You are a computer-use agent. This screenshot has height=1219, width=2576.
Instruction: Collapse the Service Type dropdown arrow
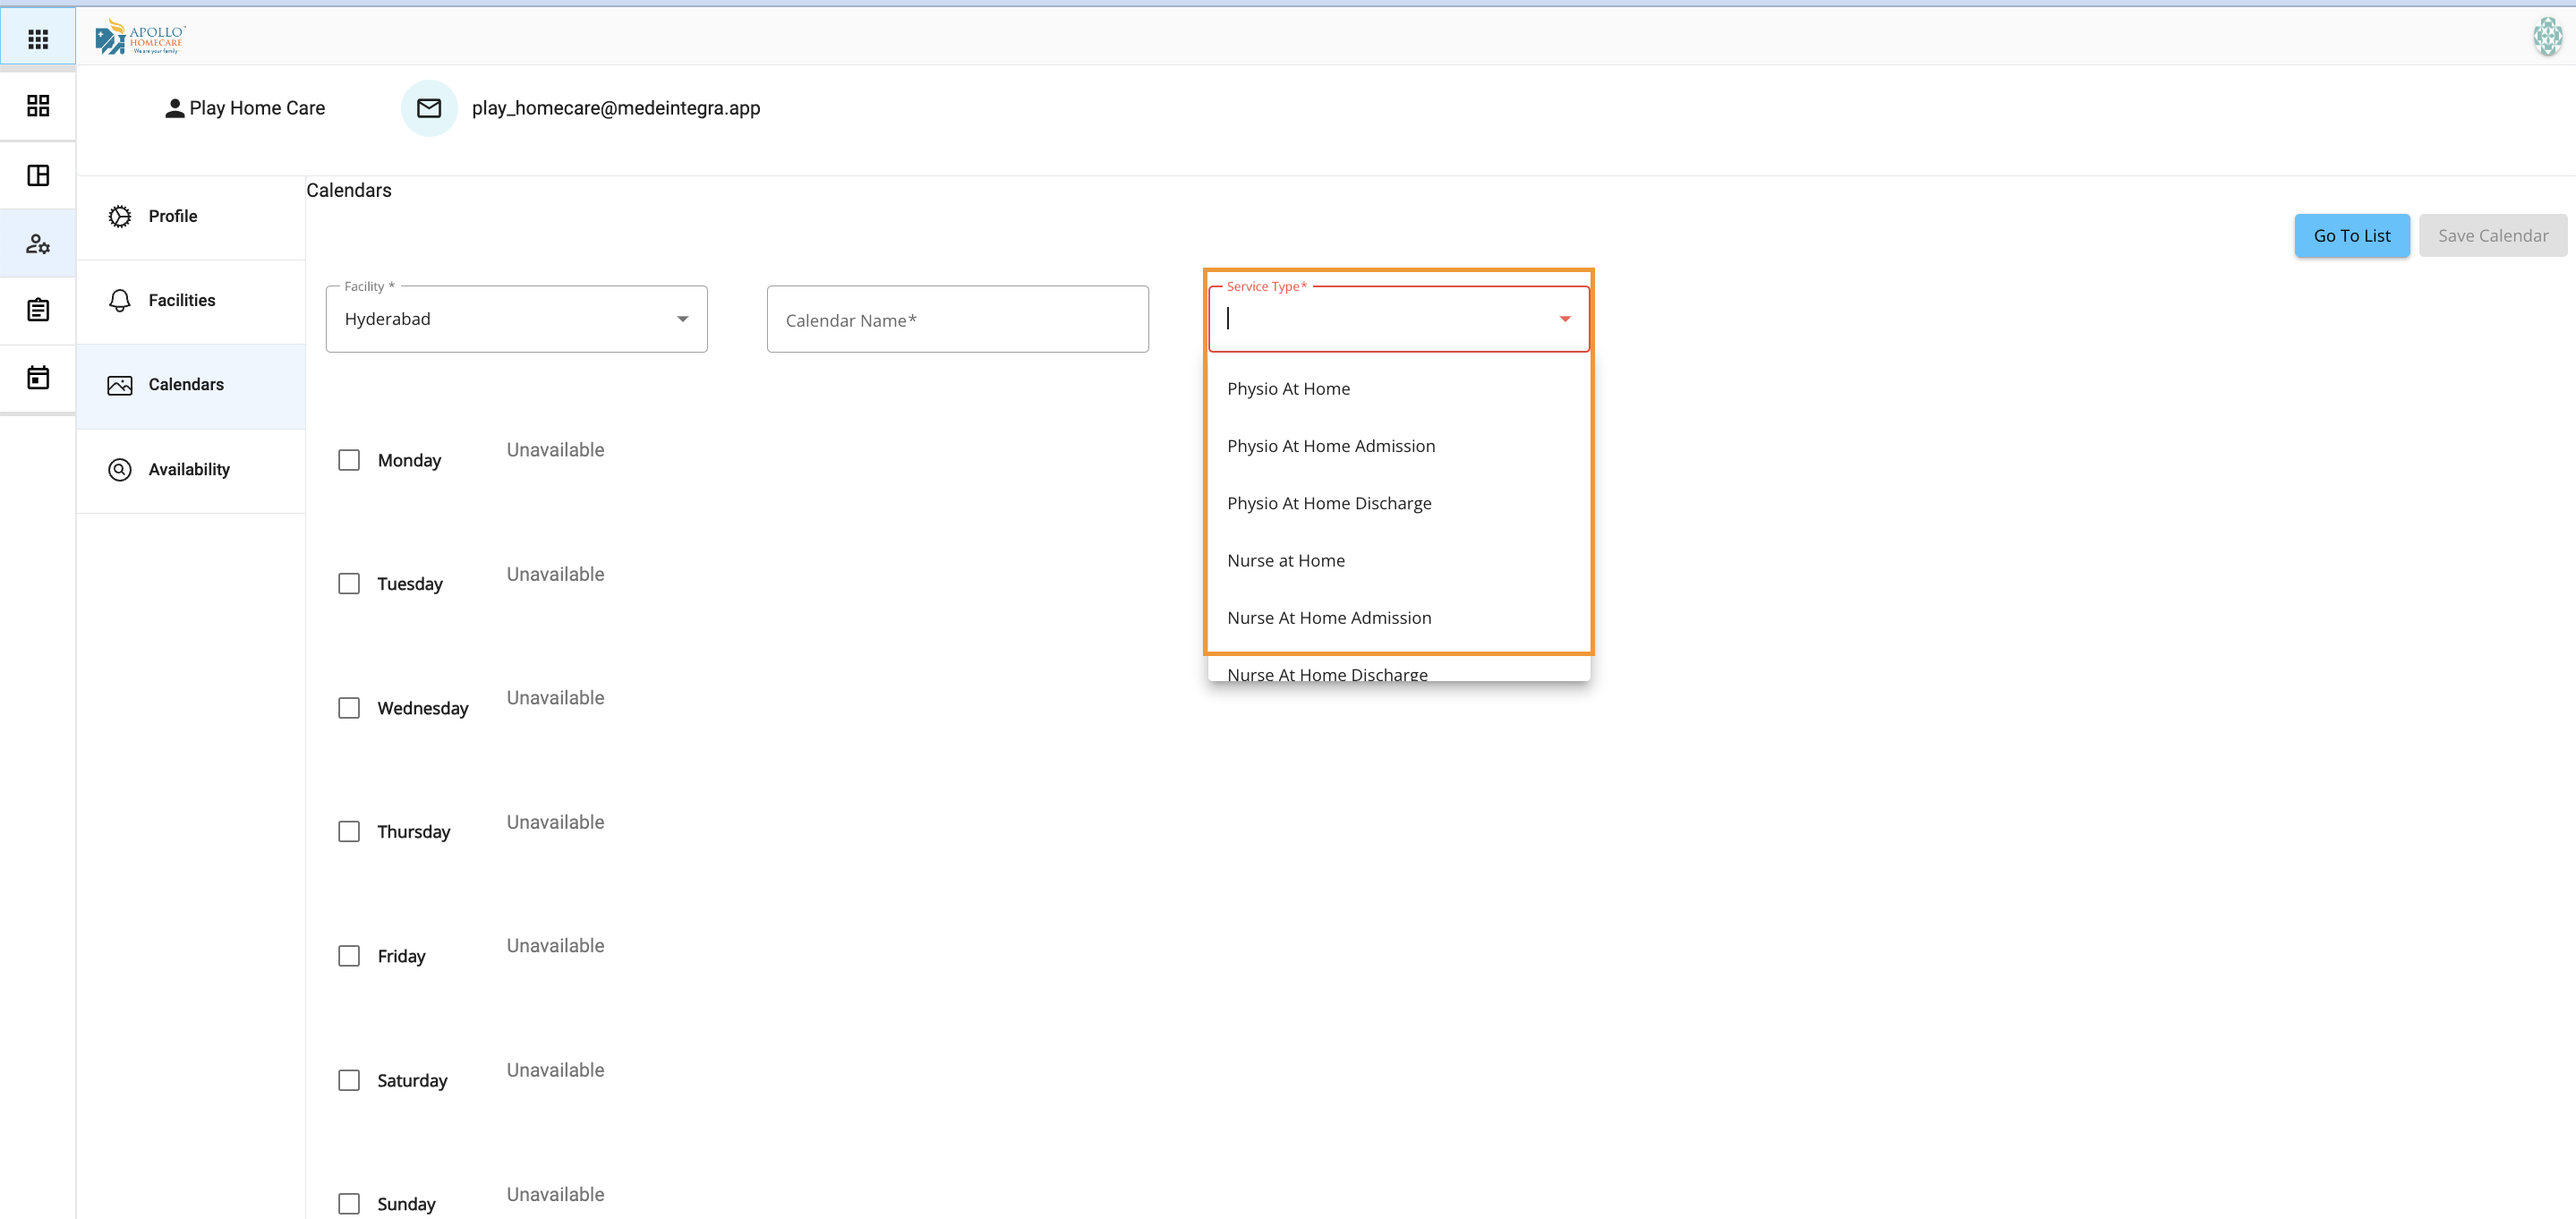(1565, 319)
